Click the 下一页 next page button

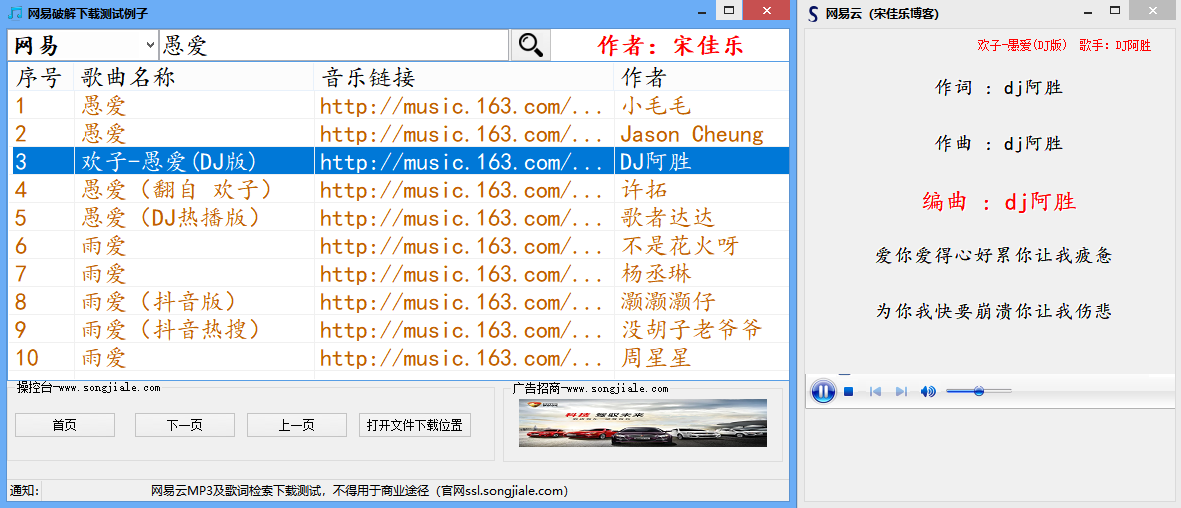coord(184,425)
